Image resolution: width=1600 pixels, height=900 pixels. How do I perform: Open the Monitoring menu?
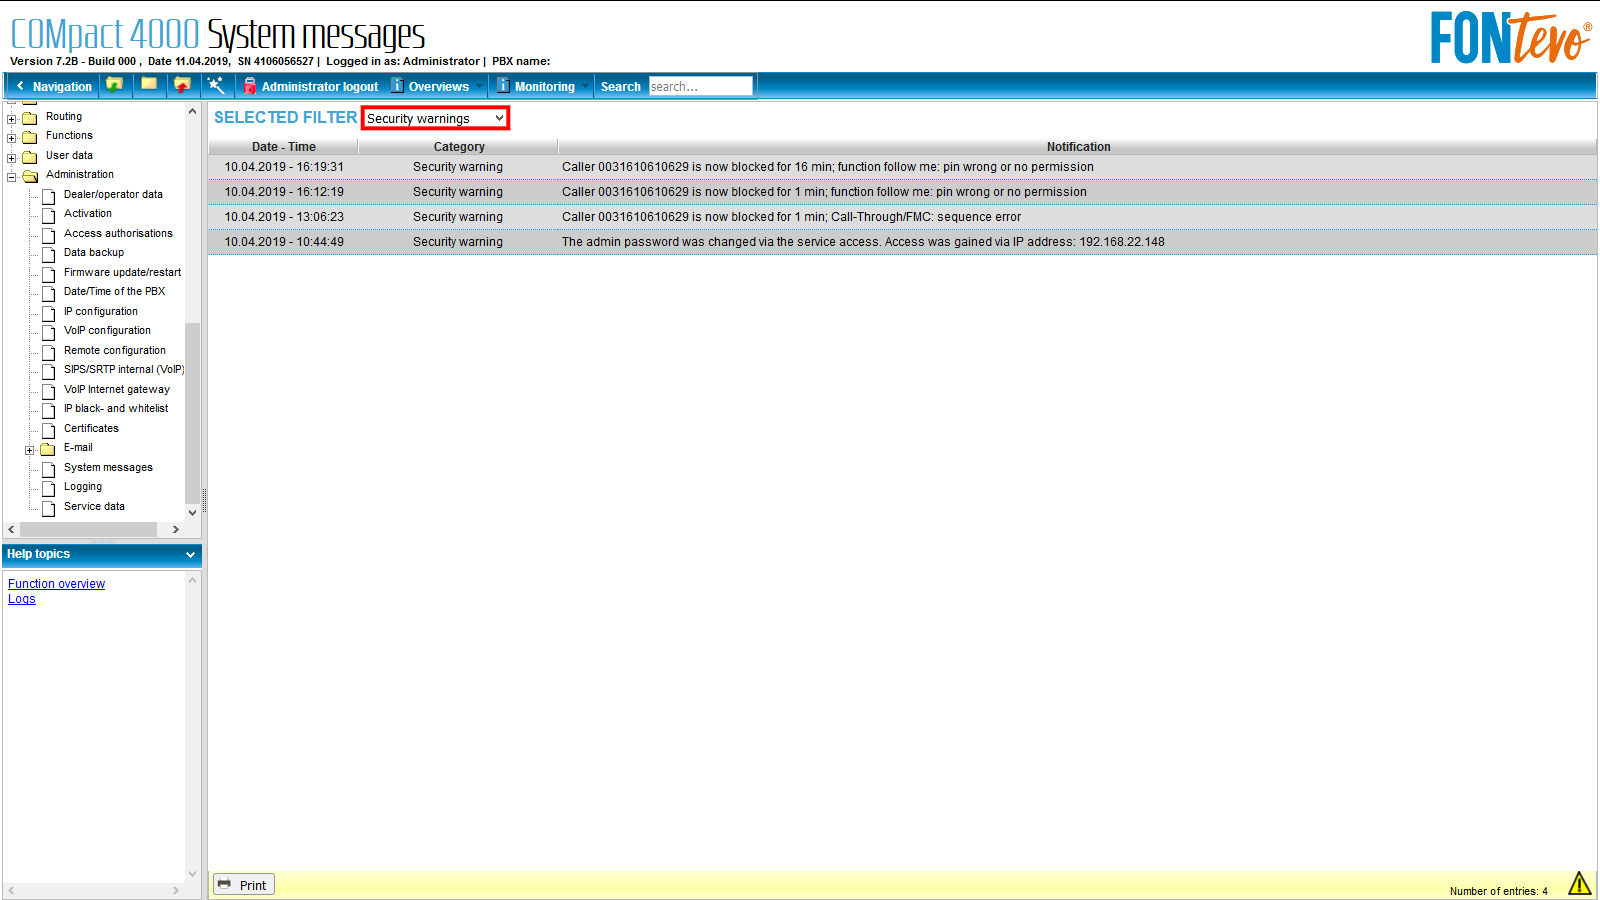click(545, 87)
